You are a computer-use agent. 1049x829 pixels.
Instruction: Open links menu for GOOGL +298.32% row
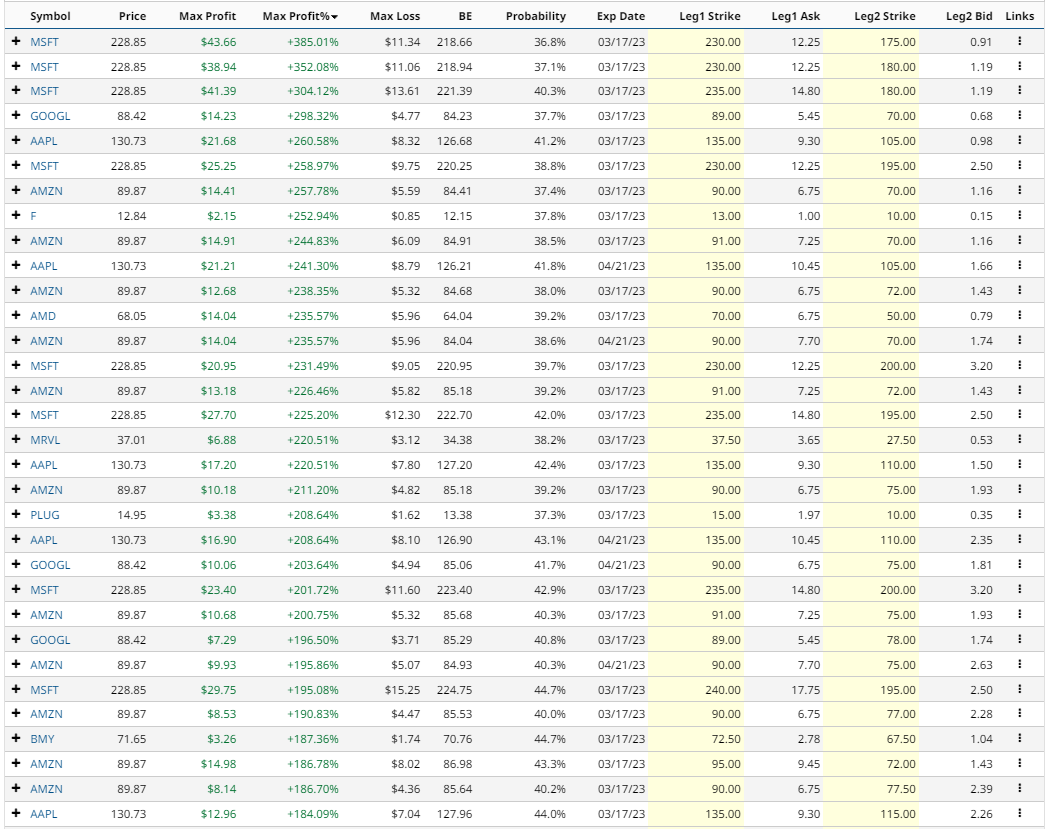tap(1020, 116)
